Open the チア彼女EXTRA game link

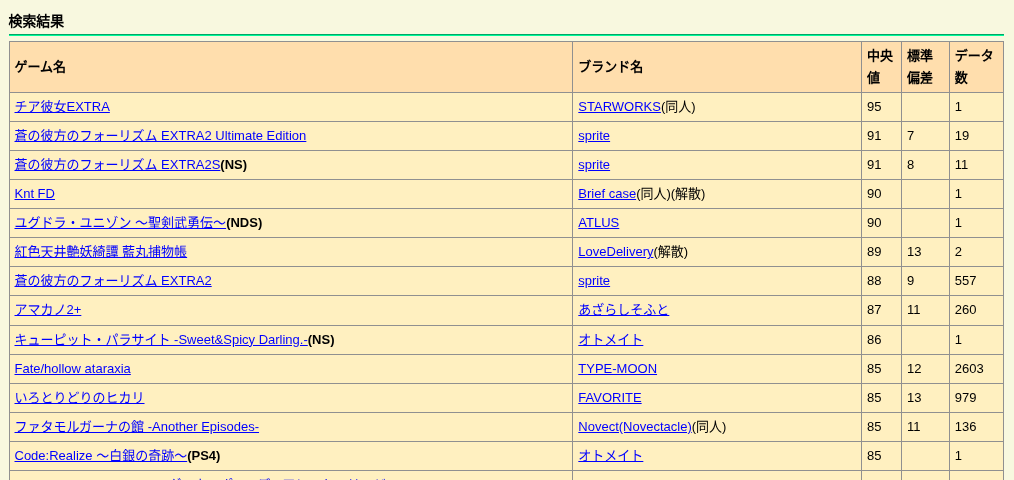point(62,107)
